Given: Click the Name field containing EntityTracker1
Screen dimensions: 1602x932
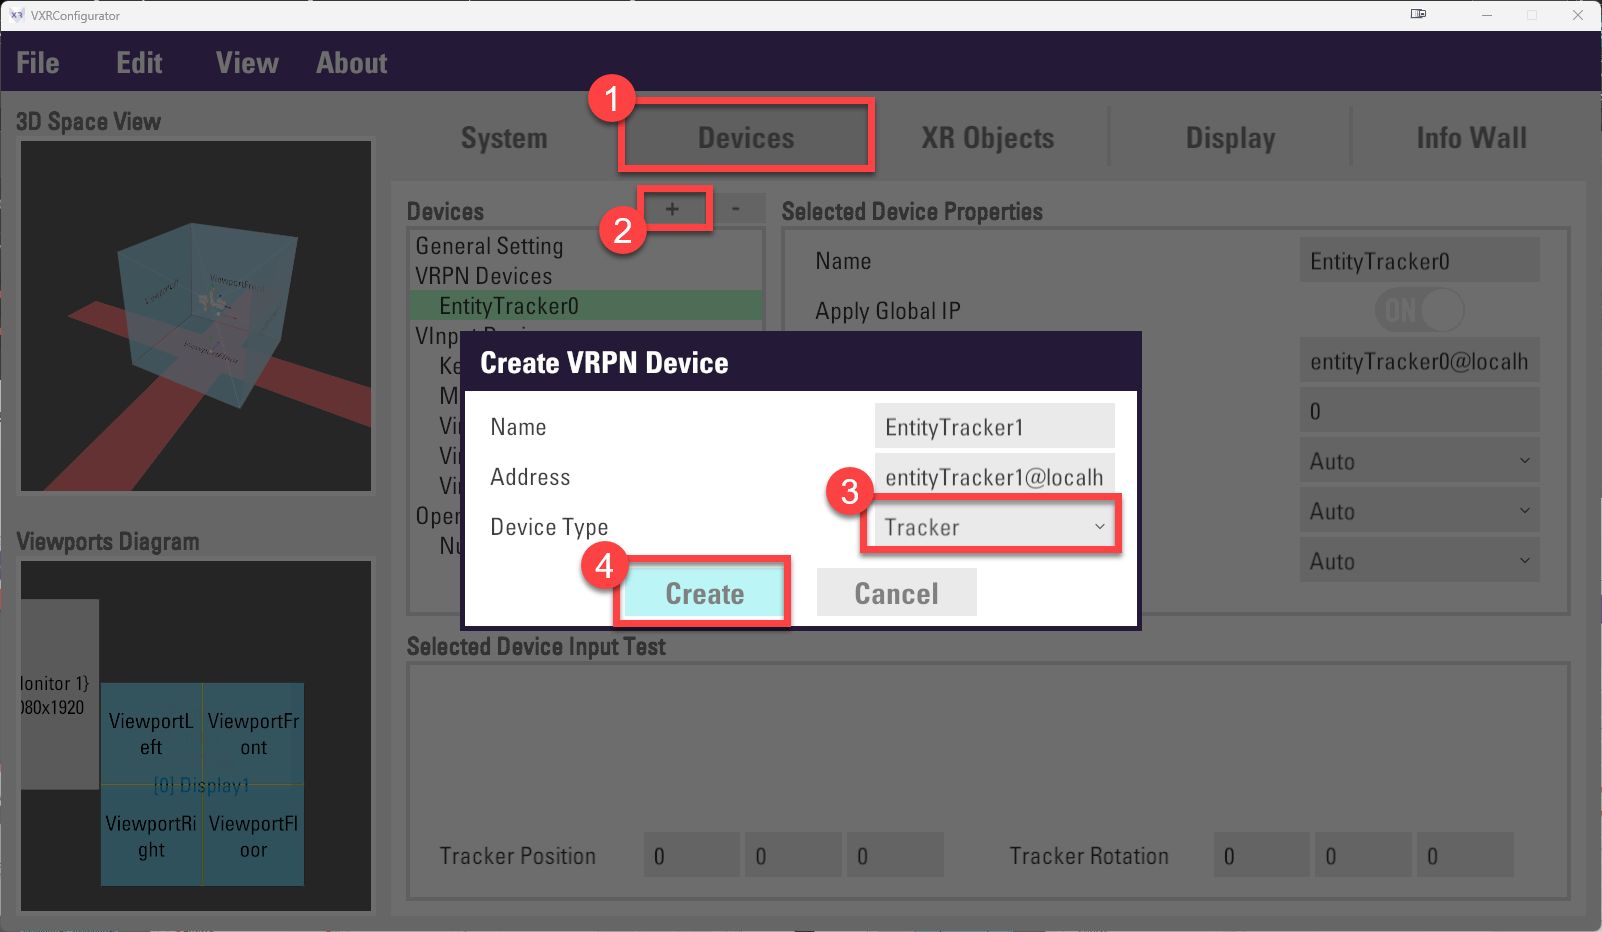Looking at the screenshot, I should [993, 427].
